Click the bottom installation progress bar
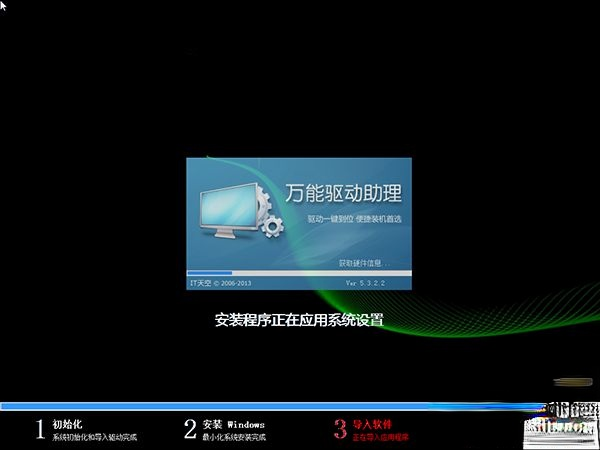The width and height of the screenshot is (600, 450). 272,406
